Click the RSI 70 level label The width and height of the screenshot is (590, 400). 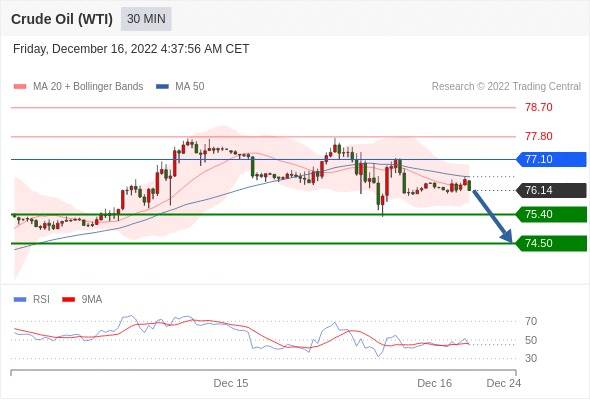pyautogui.click(x=531, y=321)
